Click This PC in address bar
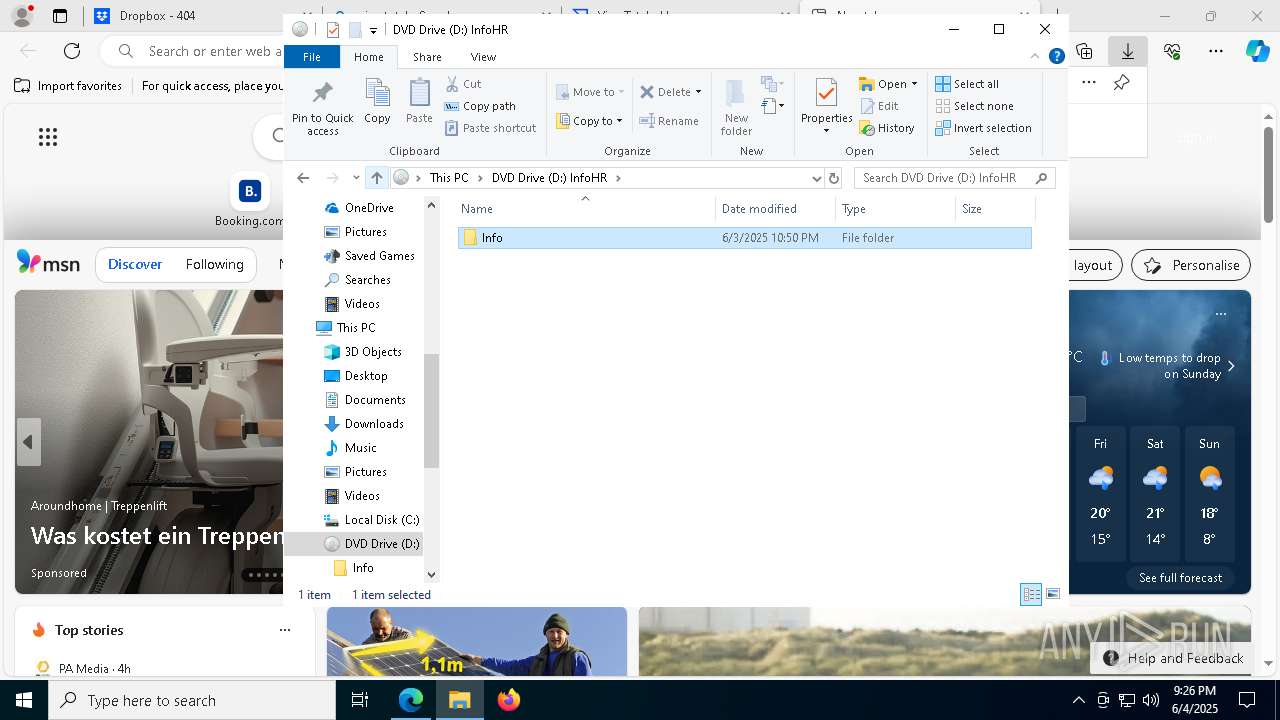 [x=449, y=178]
